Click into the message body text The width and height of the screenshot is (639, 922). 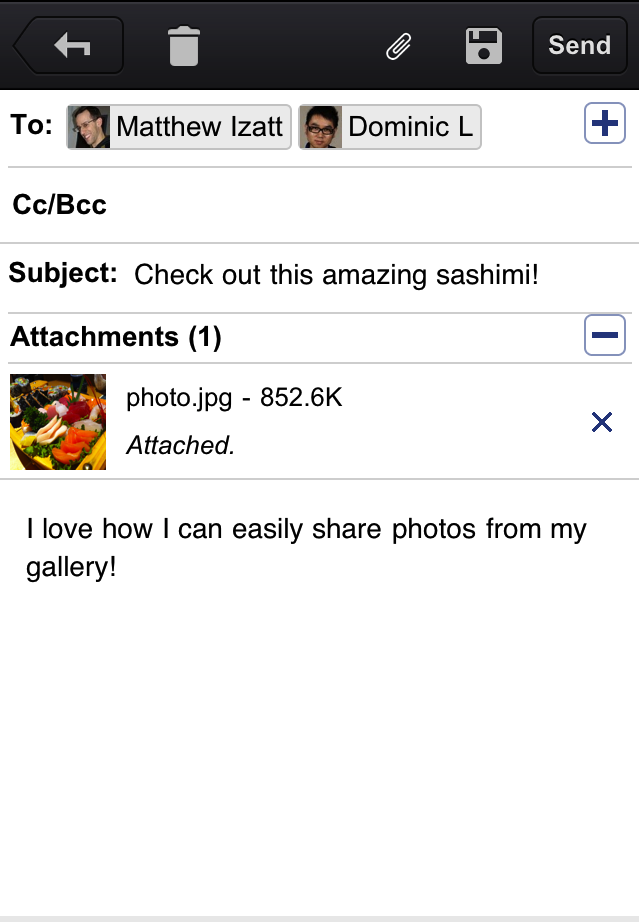306,547
